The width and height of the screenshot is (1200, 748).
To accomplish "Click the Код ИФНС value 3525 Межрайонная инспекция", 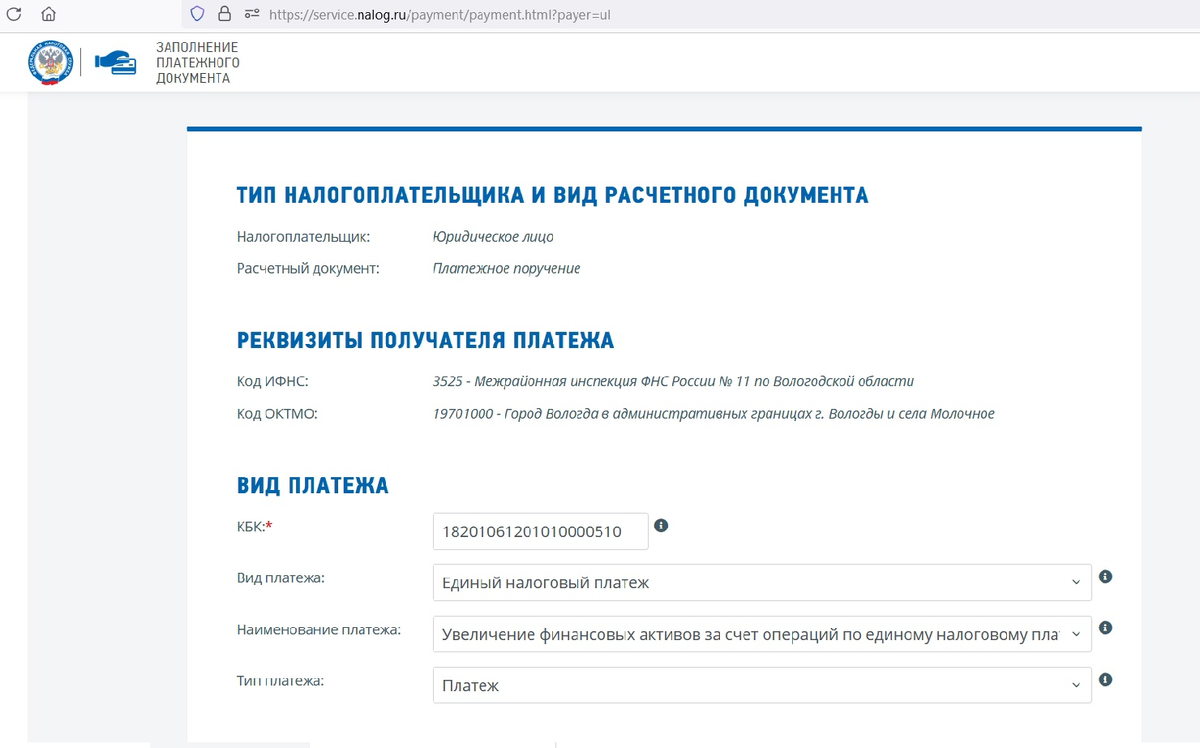I will [x=673, y=381].
